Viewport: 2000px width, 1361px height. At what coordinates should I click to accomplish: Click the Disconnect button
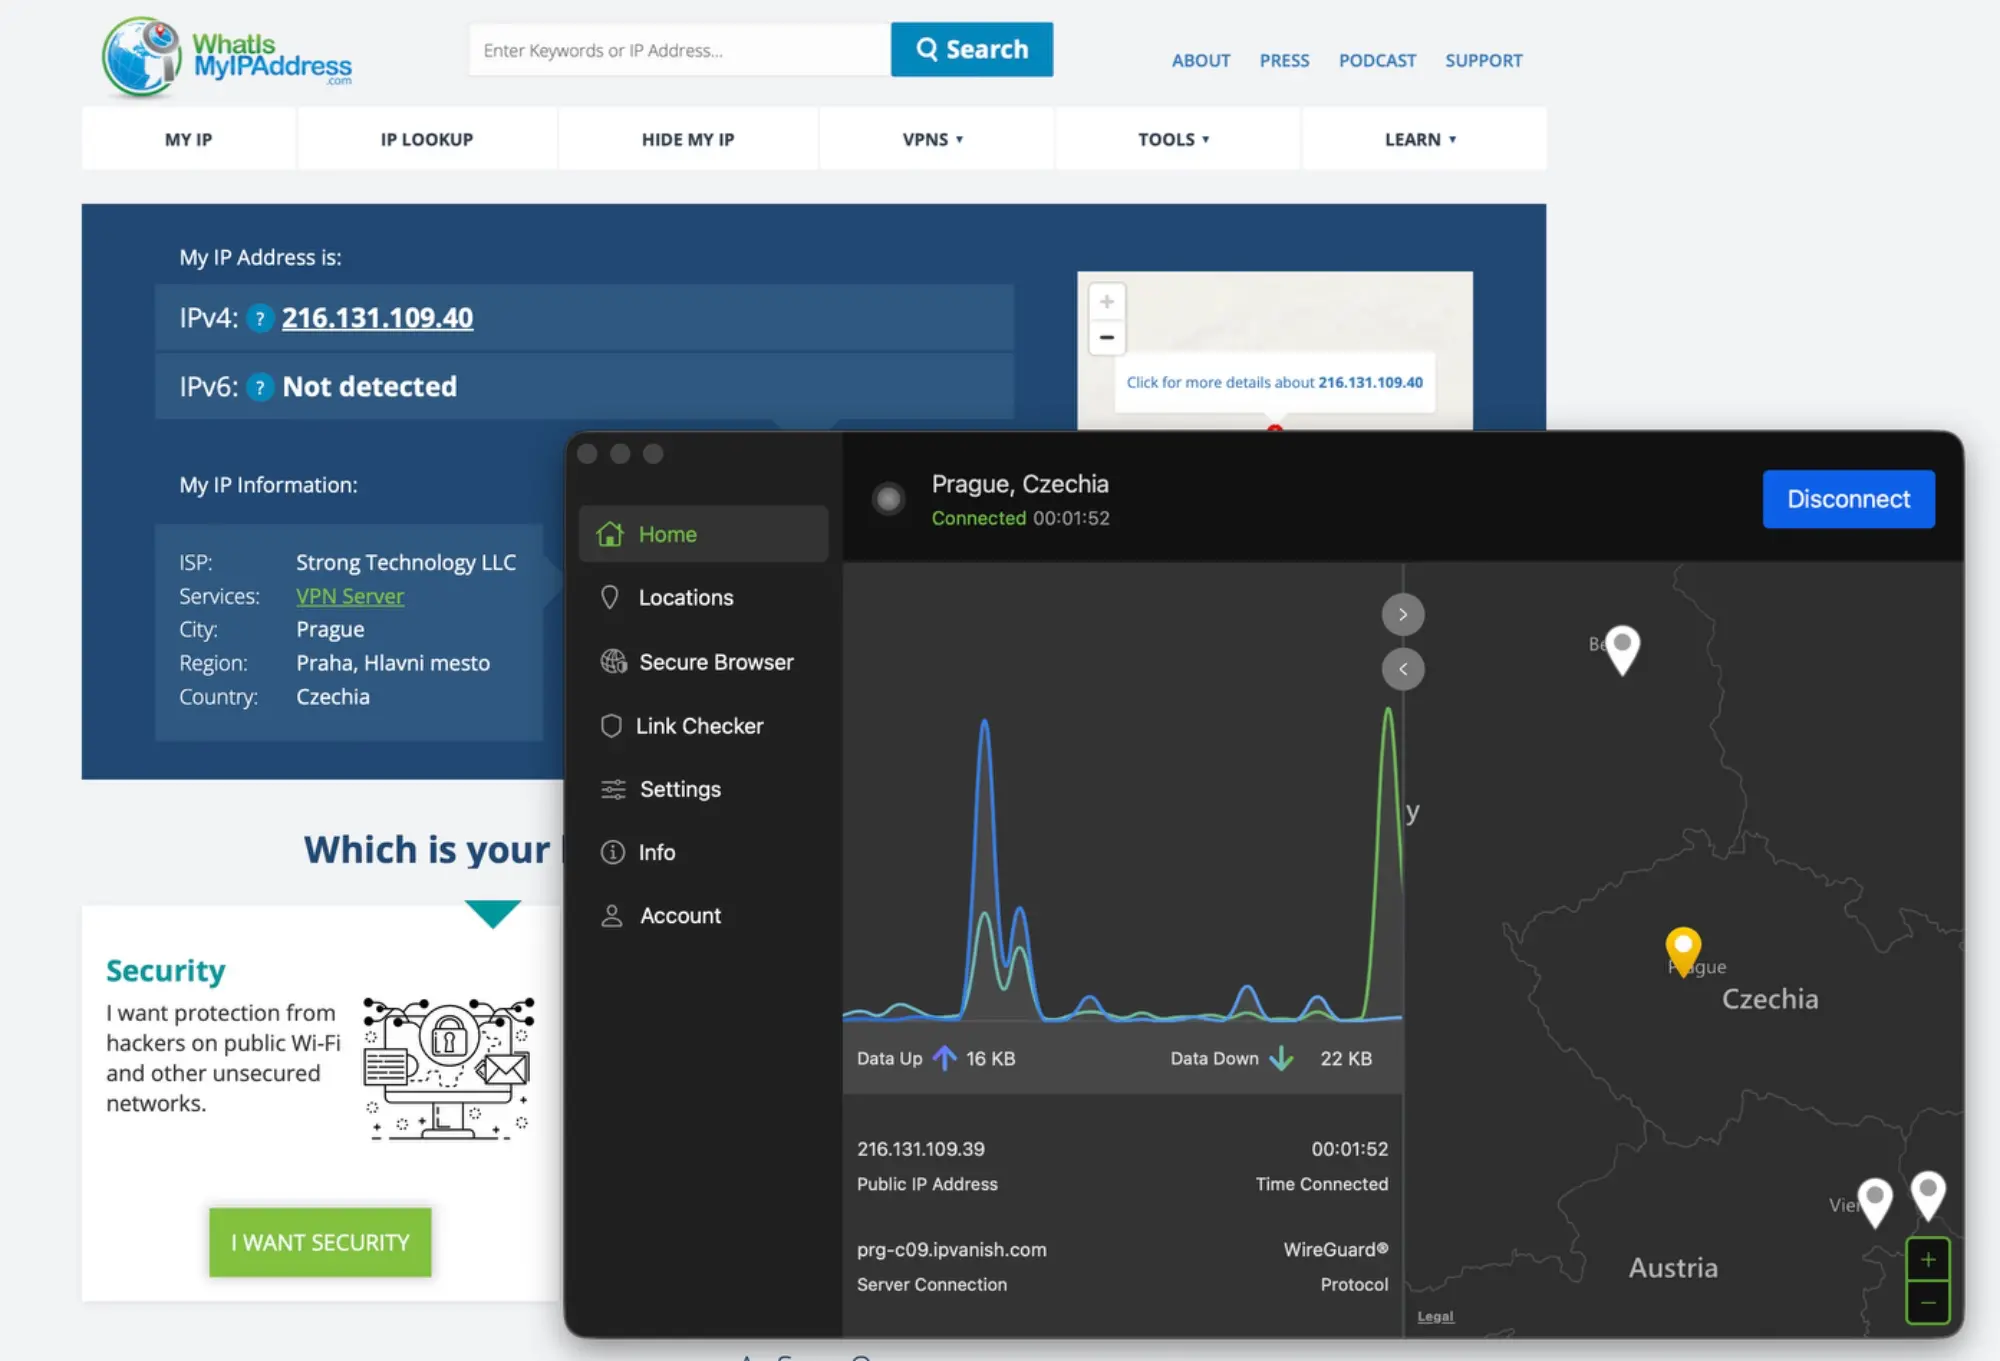tap(1847, 499)
